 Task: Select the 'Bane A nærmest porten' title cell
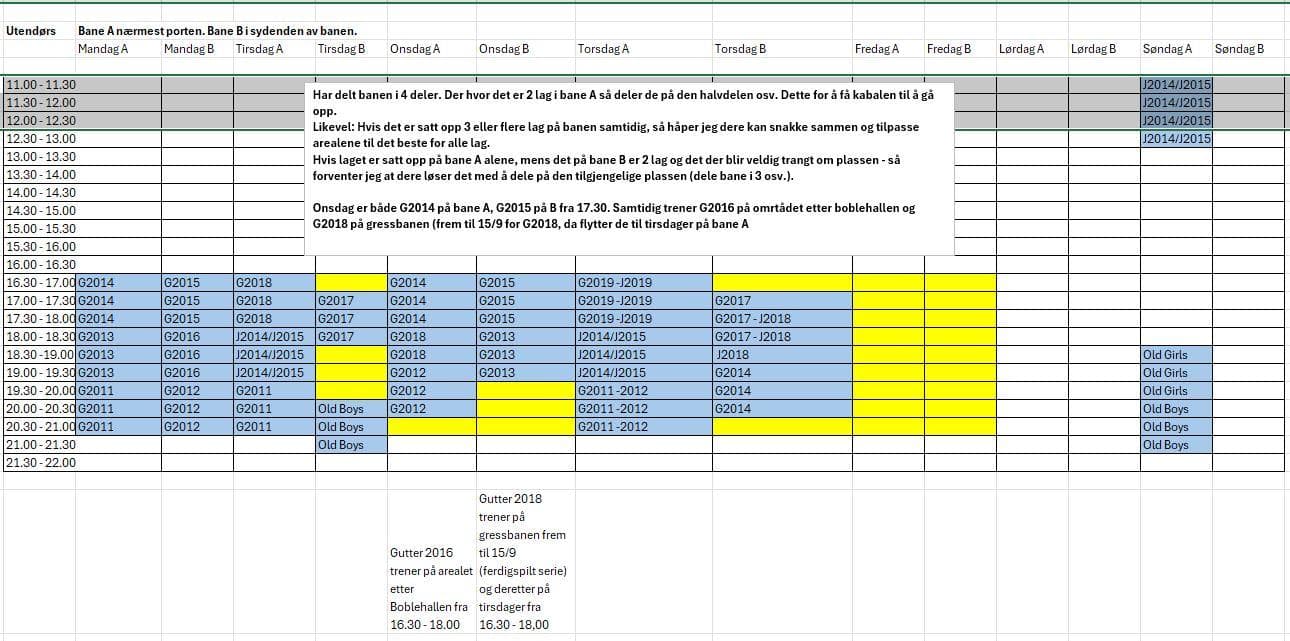click(x=218, y=31)
